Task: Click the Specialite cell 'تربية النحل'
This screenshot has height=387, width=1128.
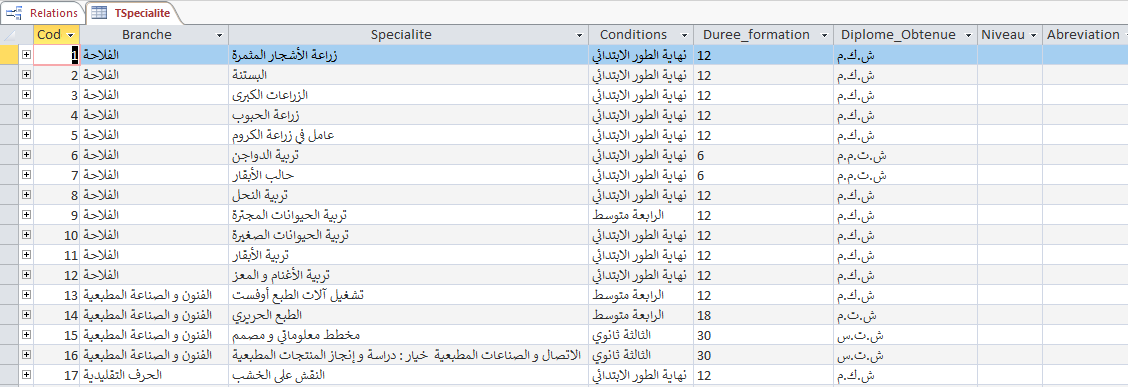Action: (409, 194)
